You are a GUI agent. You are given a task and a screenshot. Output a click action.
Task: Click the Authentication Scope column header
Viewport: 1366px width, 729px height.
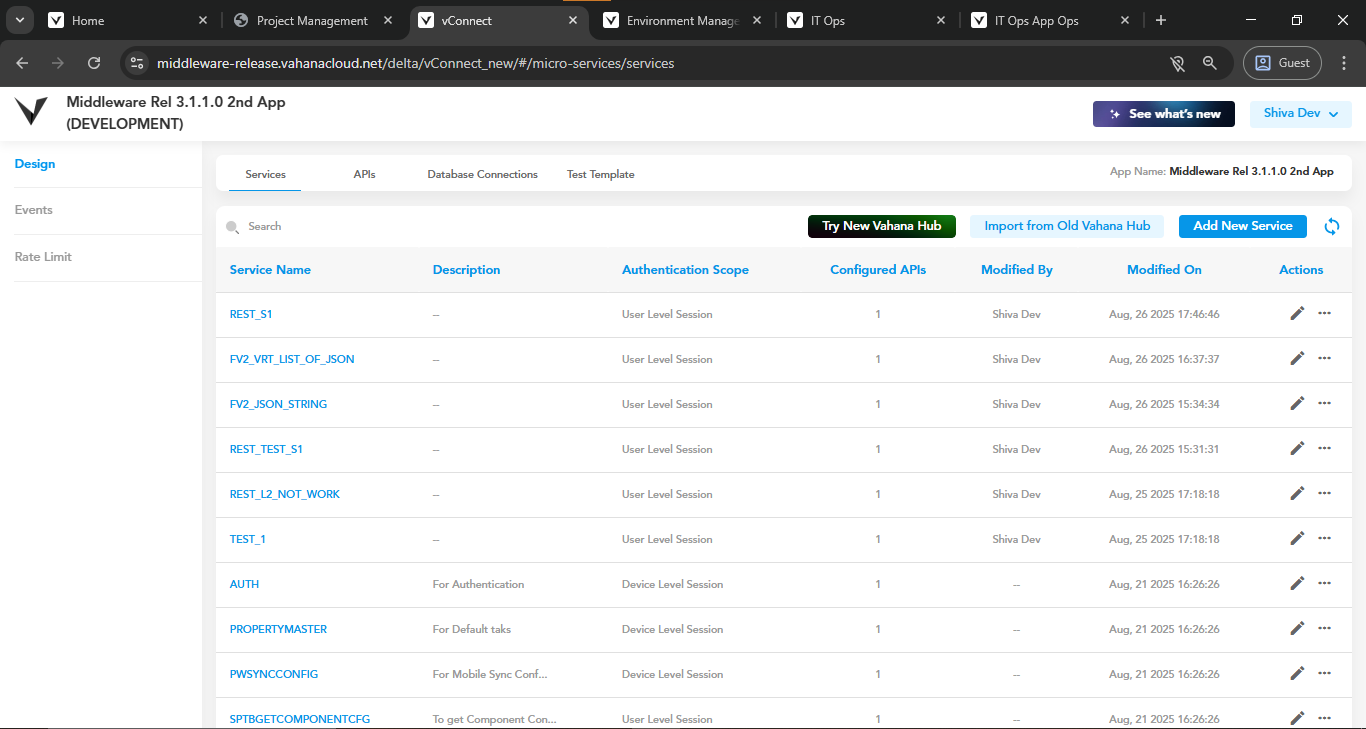click(685, 270)
